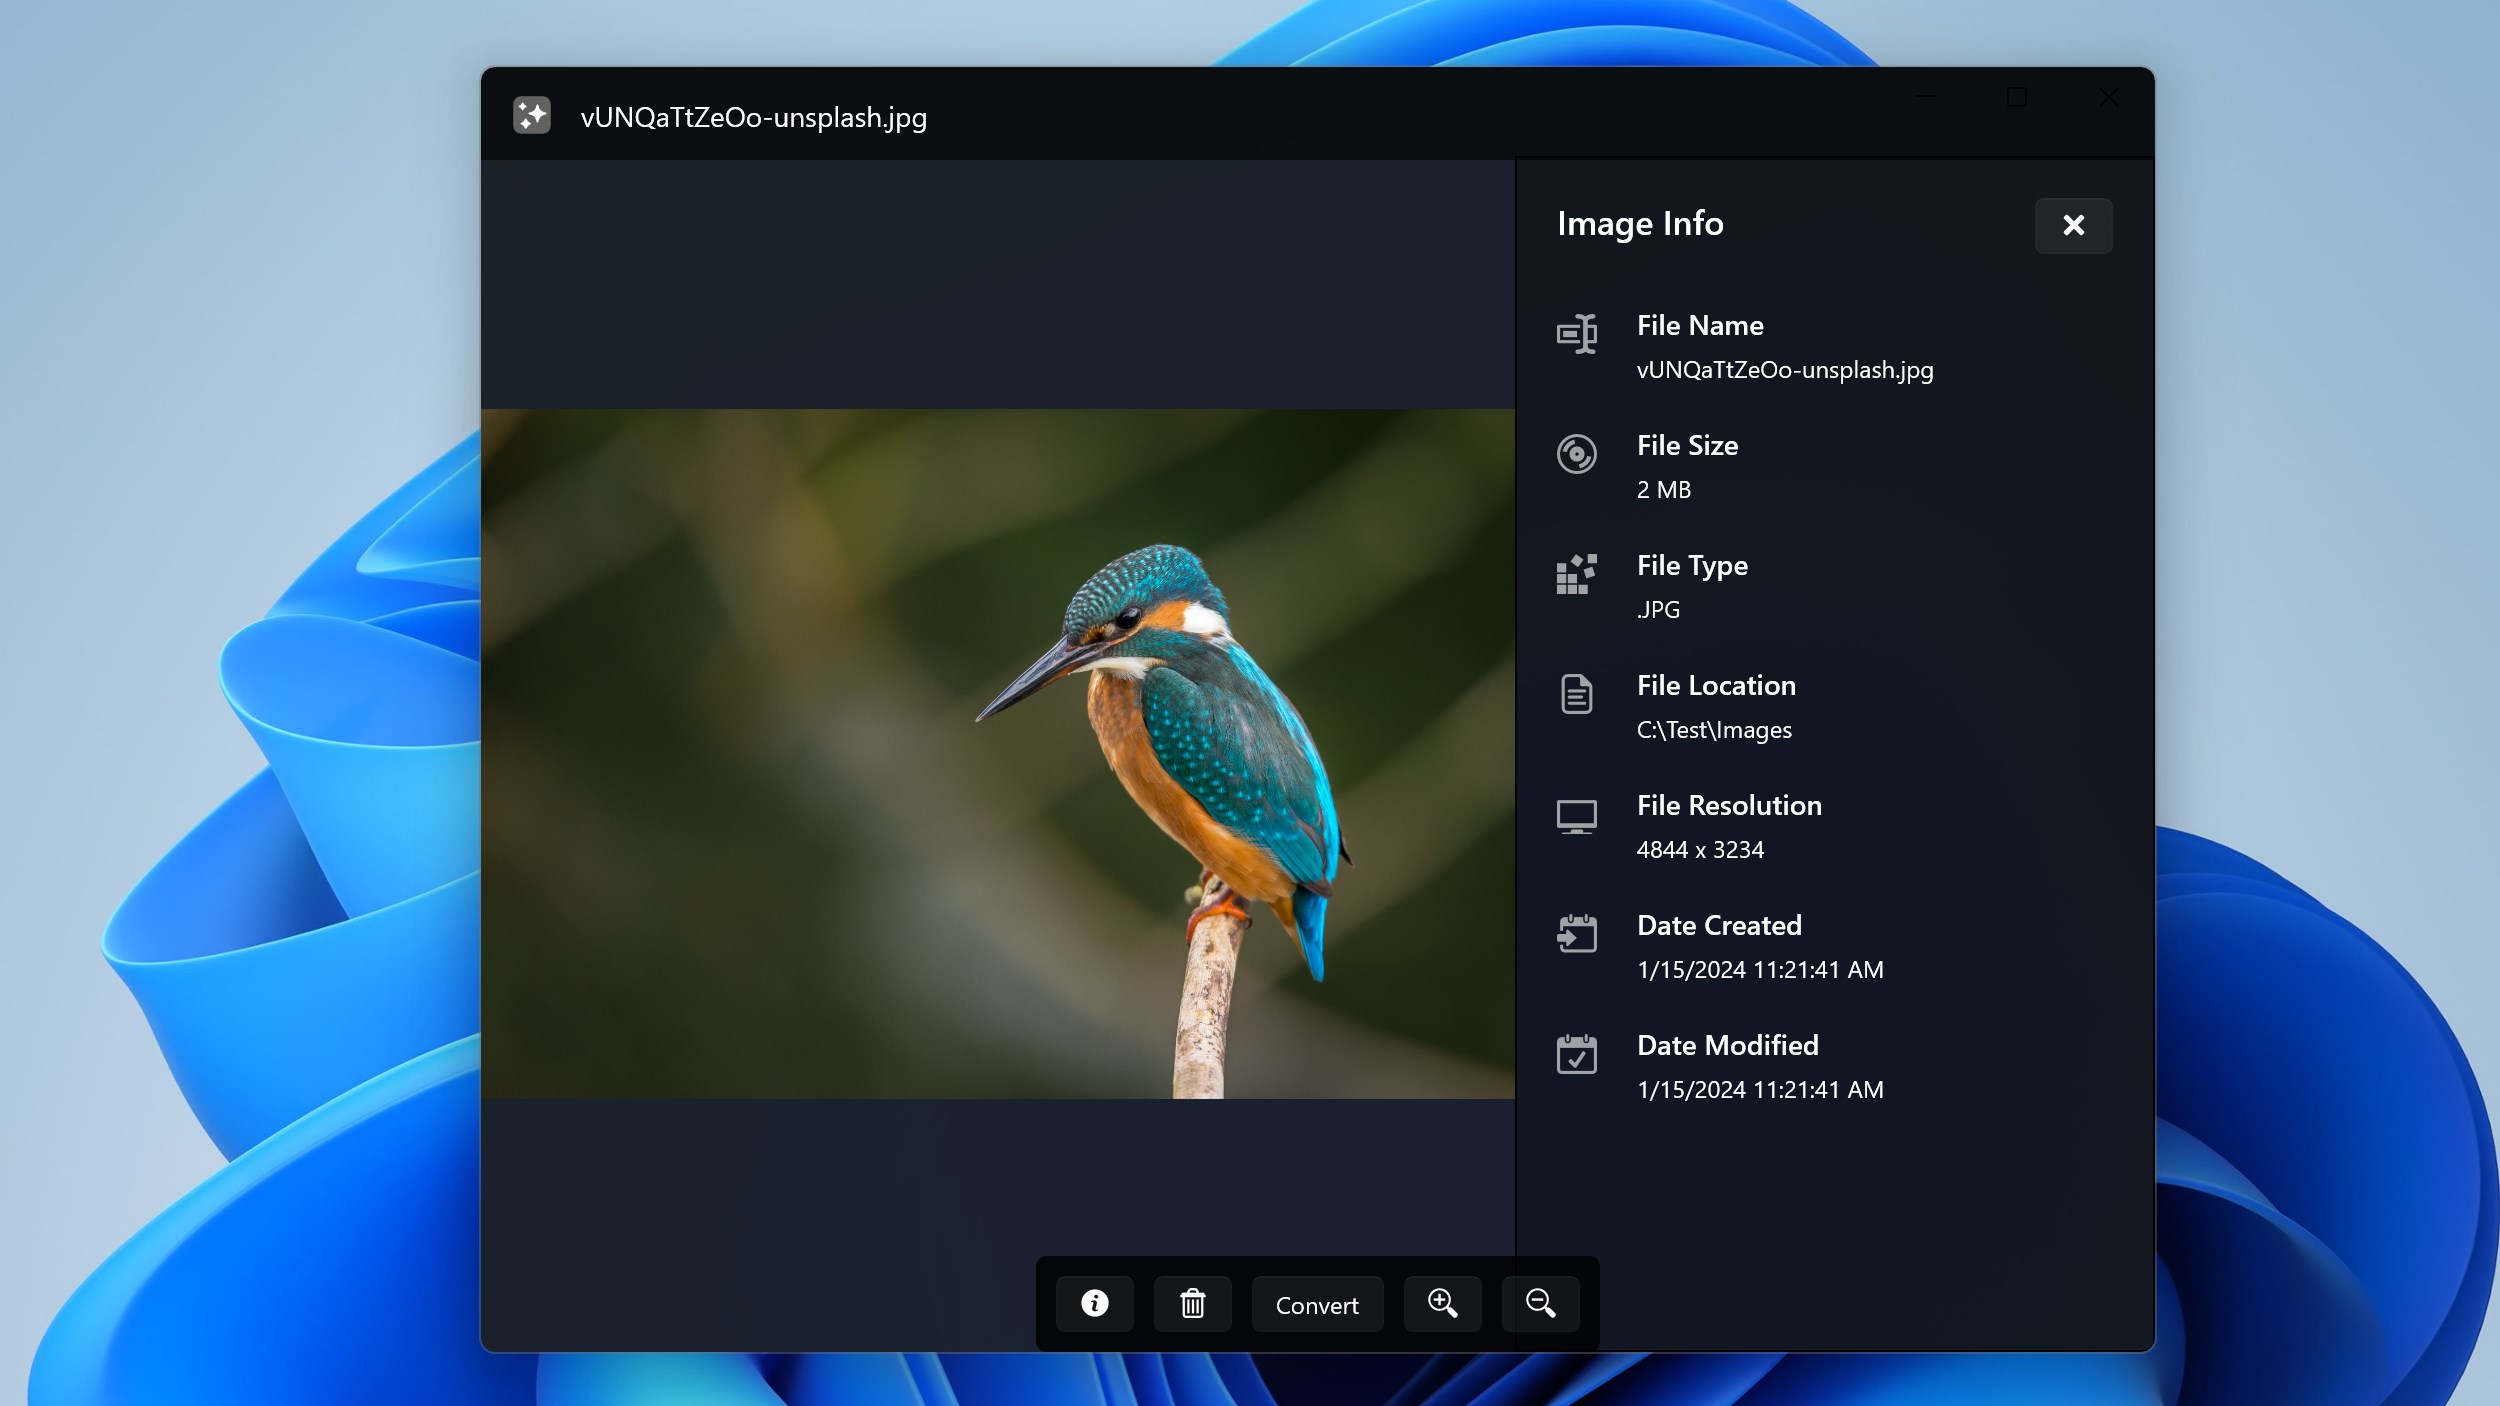Viewport: 2500px width, 1406px height.
Task: Click the File Type icon
Action: 1577,574
